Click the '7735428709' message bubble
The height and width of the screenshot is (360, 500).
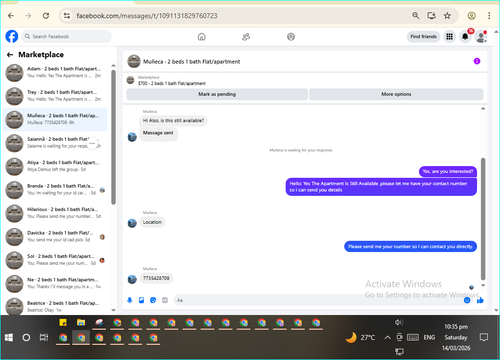(x=156, y=278)
